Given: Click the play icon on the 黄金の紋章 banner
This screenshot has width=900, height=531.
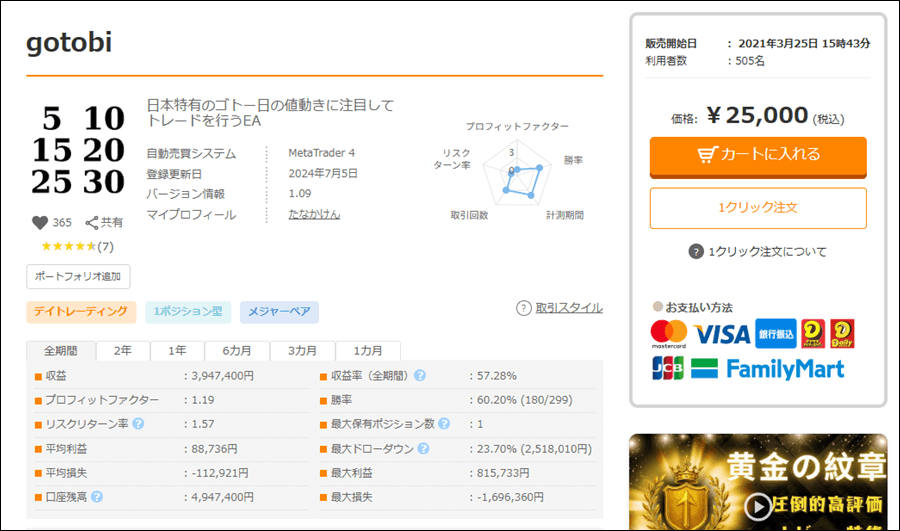Looking at the screenshot, I should pos(758,507).
